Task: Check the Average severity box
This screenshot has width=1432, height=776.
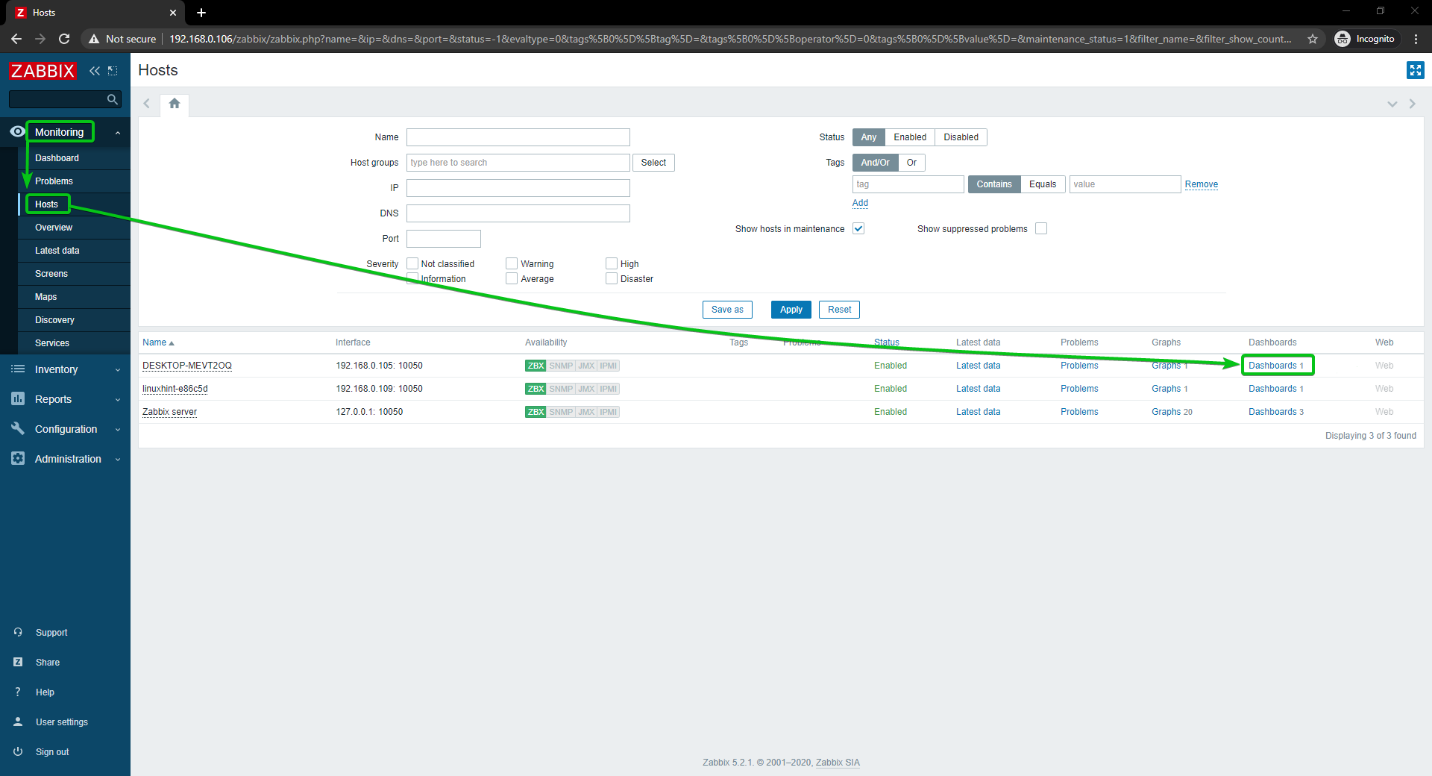Action: pos(512,279)
